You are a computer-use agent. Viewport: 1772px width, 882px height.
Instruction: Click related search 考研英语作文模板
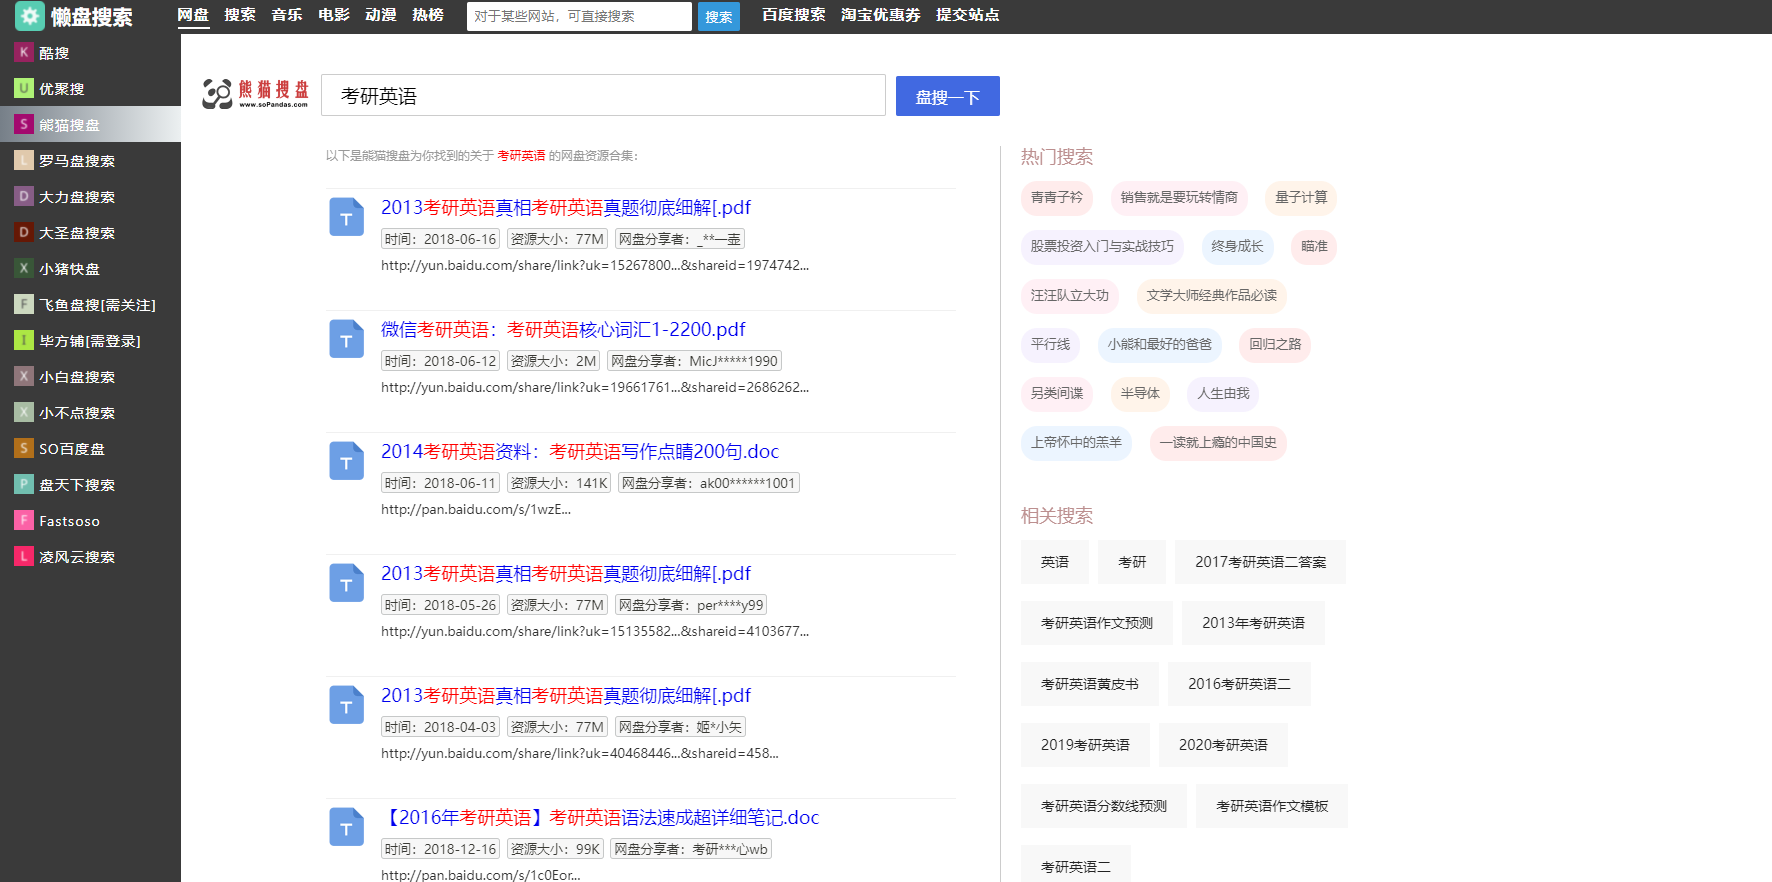click(x=1272, y=806)
